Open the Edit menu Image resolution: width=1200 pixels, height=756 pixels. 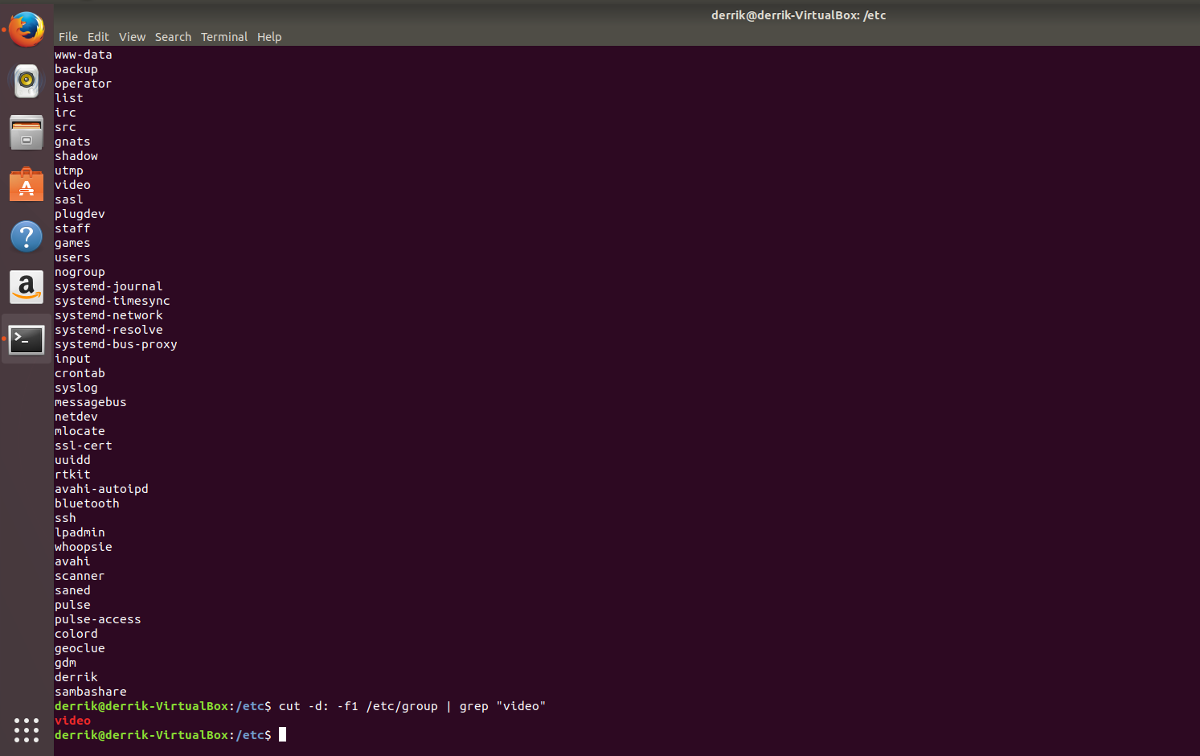click(98, 37)
